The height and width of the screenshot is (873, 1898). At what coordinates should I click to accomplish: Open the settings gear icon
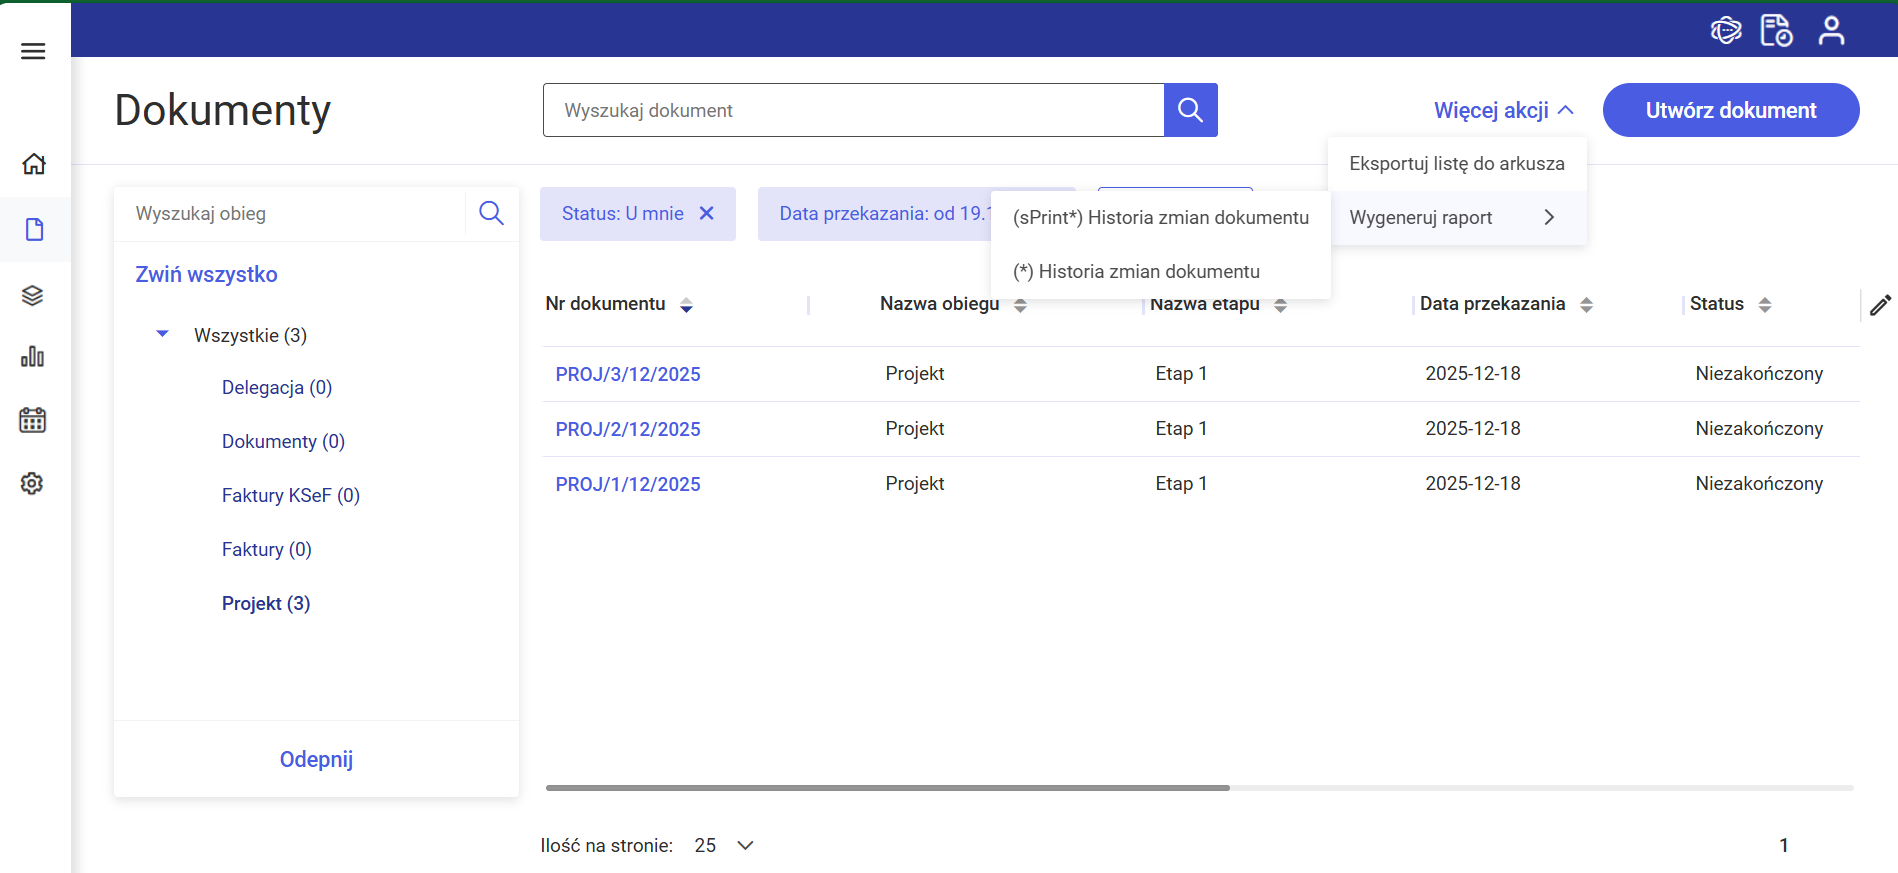(33, 484)
